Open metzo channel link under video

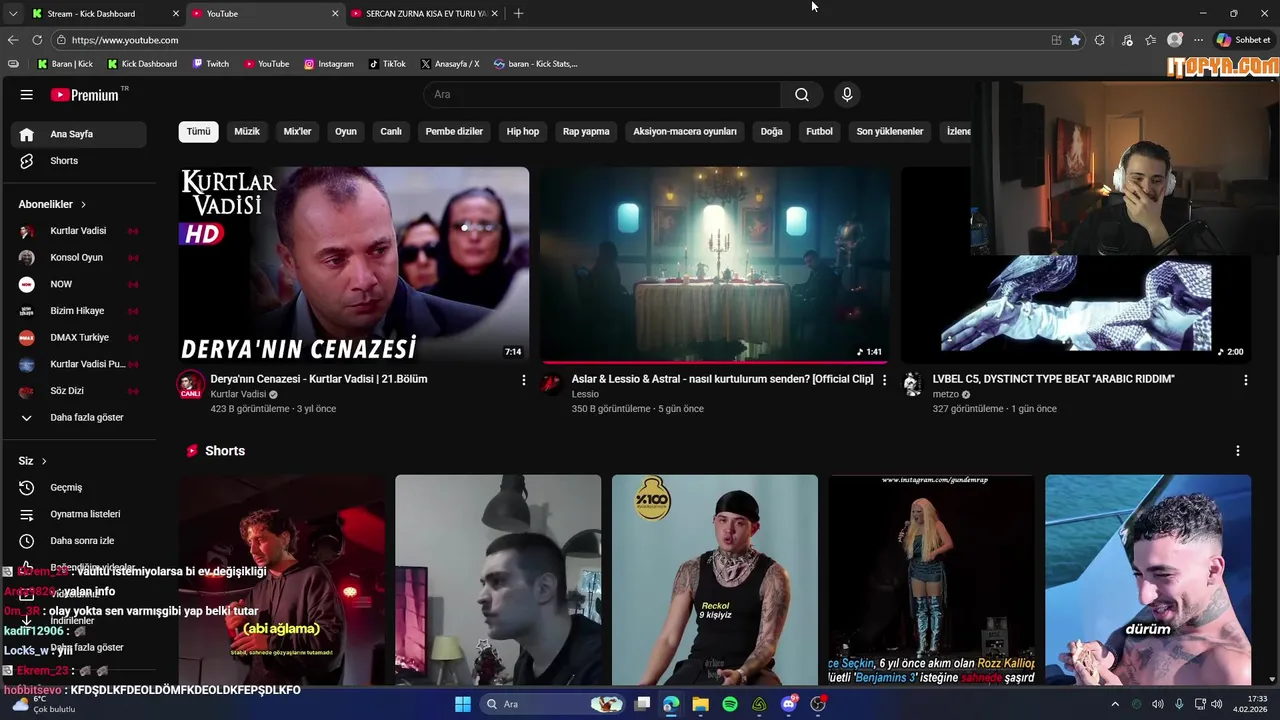946,395
